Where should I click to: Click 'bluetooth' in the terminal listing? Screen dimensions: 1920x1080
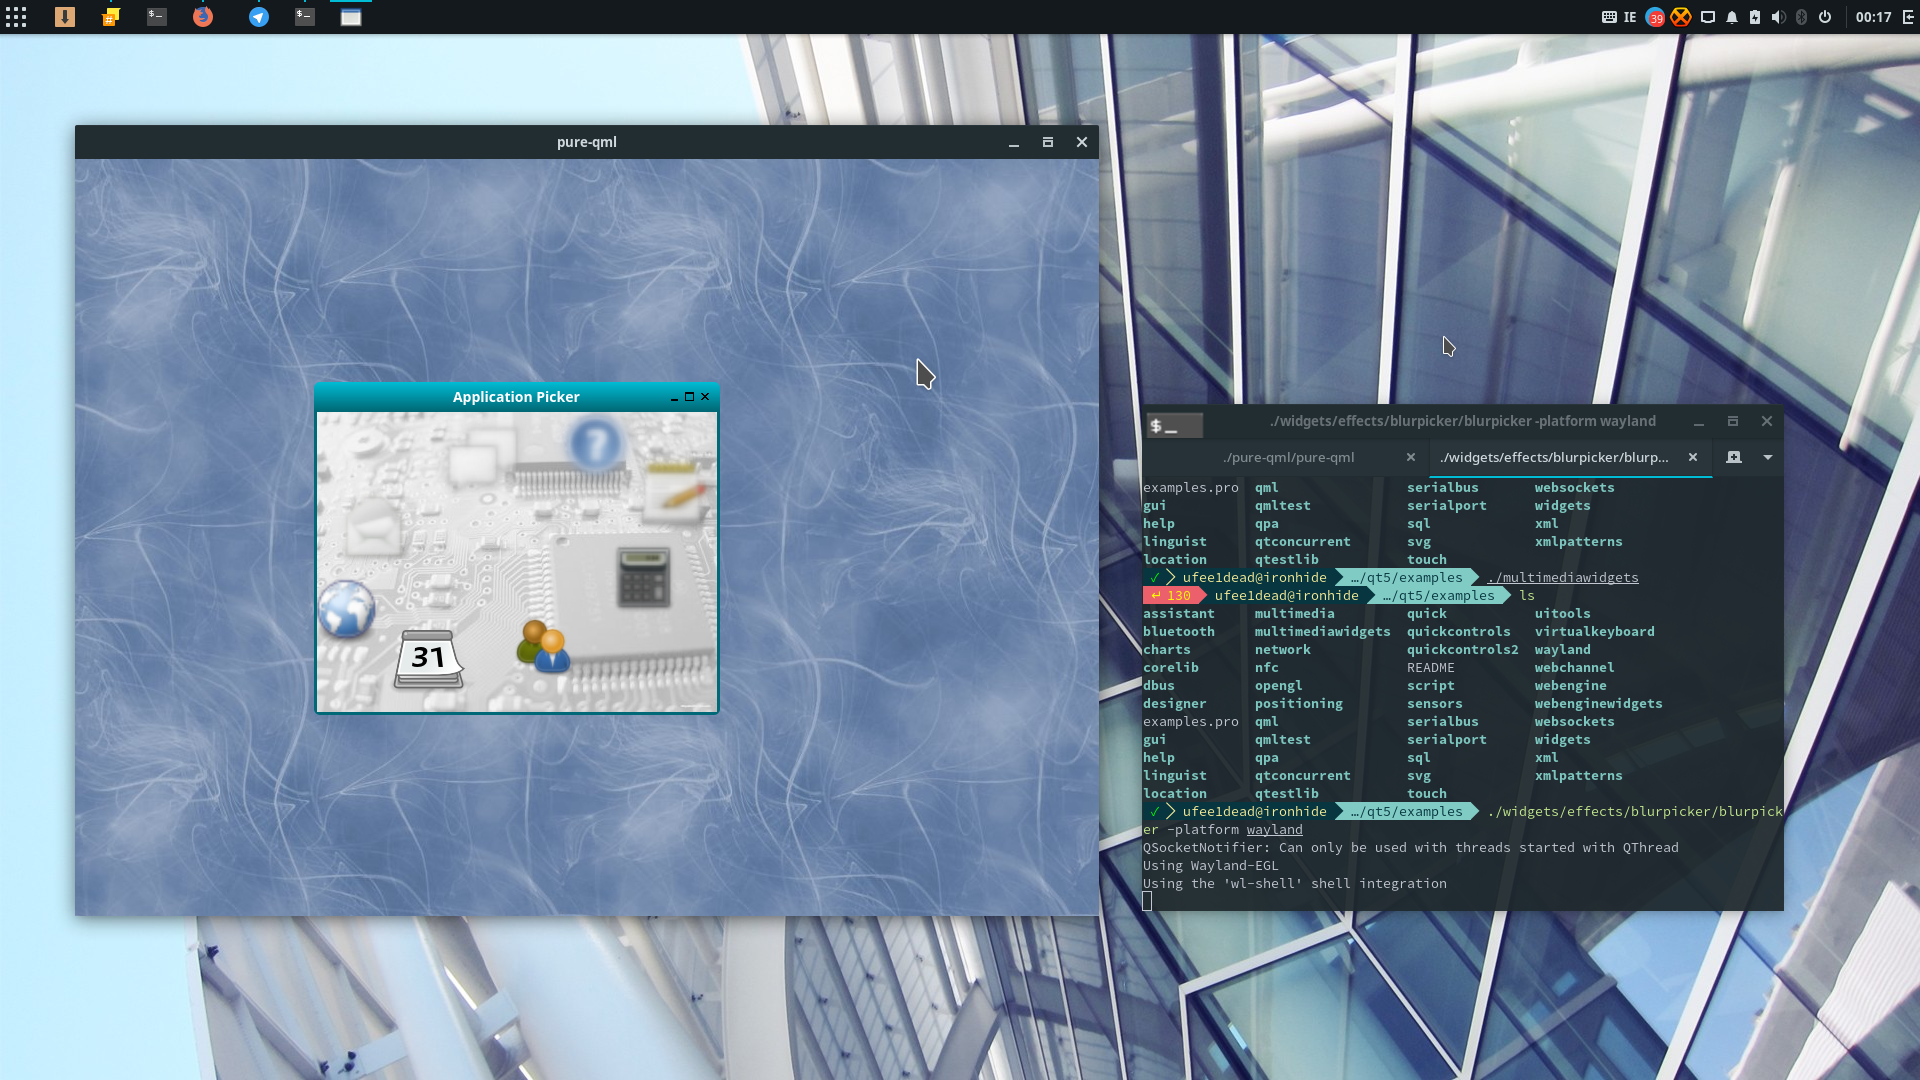coord(1178,632)
